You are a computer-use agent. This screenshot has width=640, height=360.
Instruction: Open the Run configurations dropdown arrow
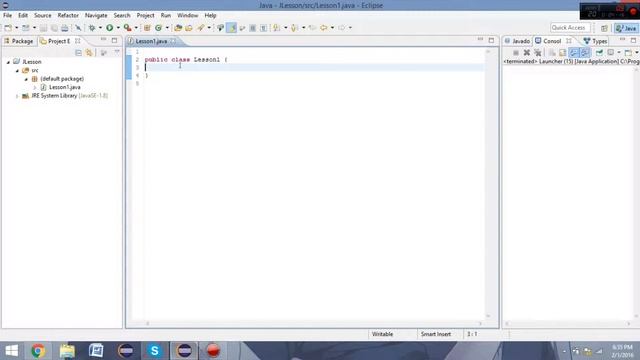tap(118, 28)
